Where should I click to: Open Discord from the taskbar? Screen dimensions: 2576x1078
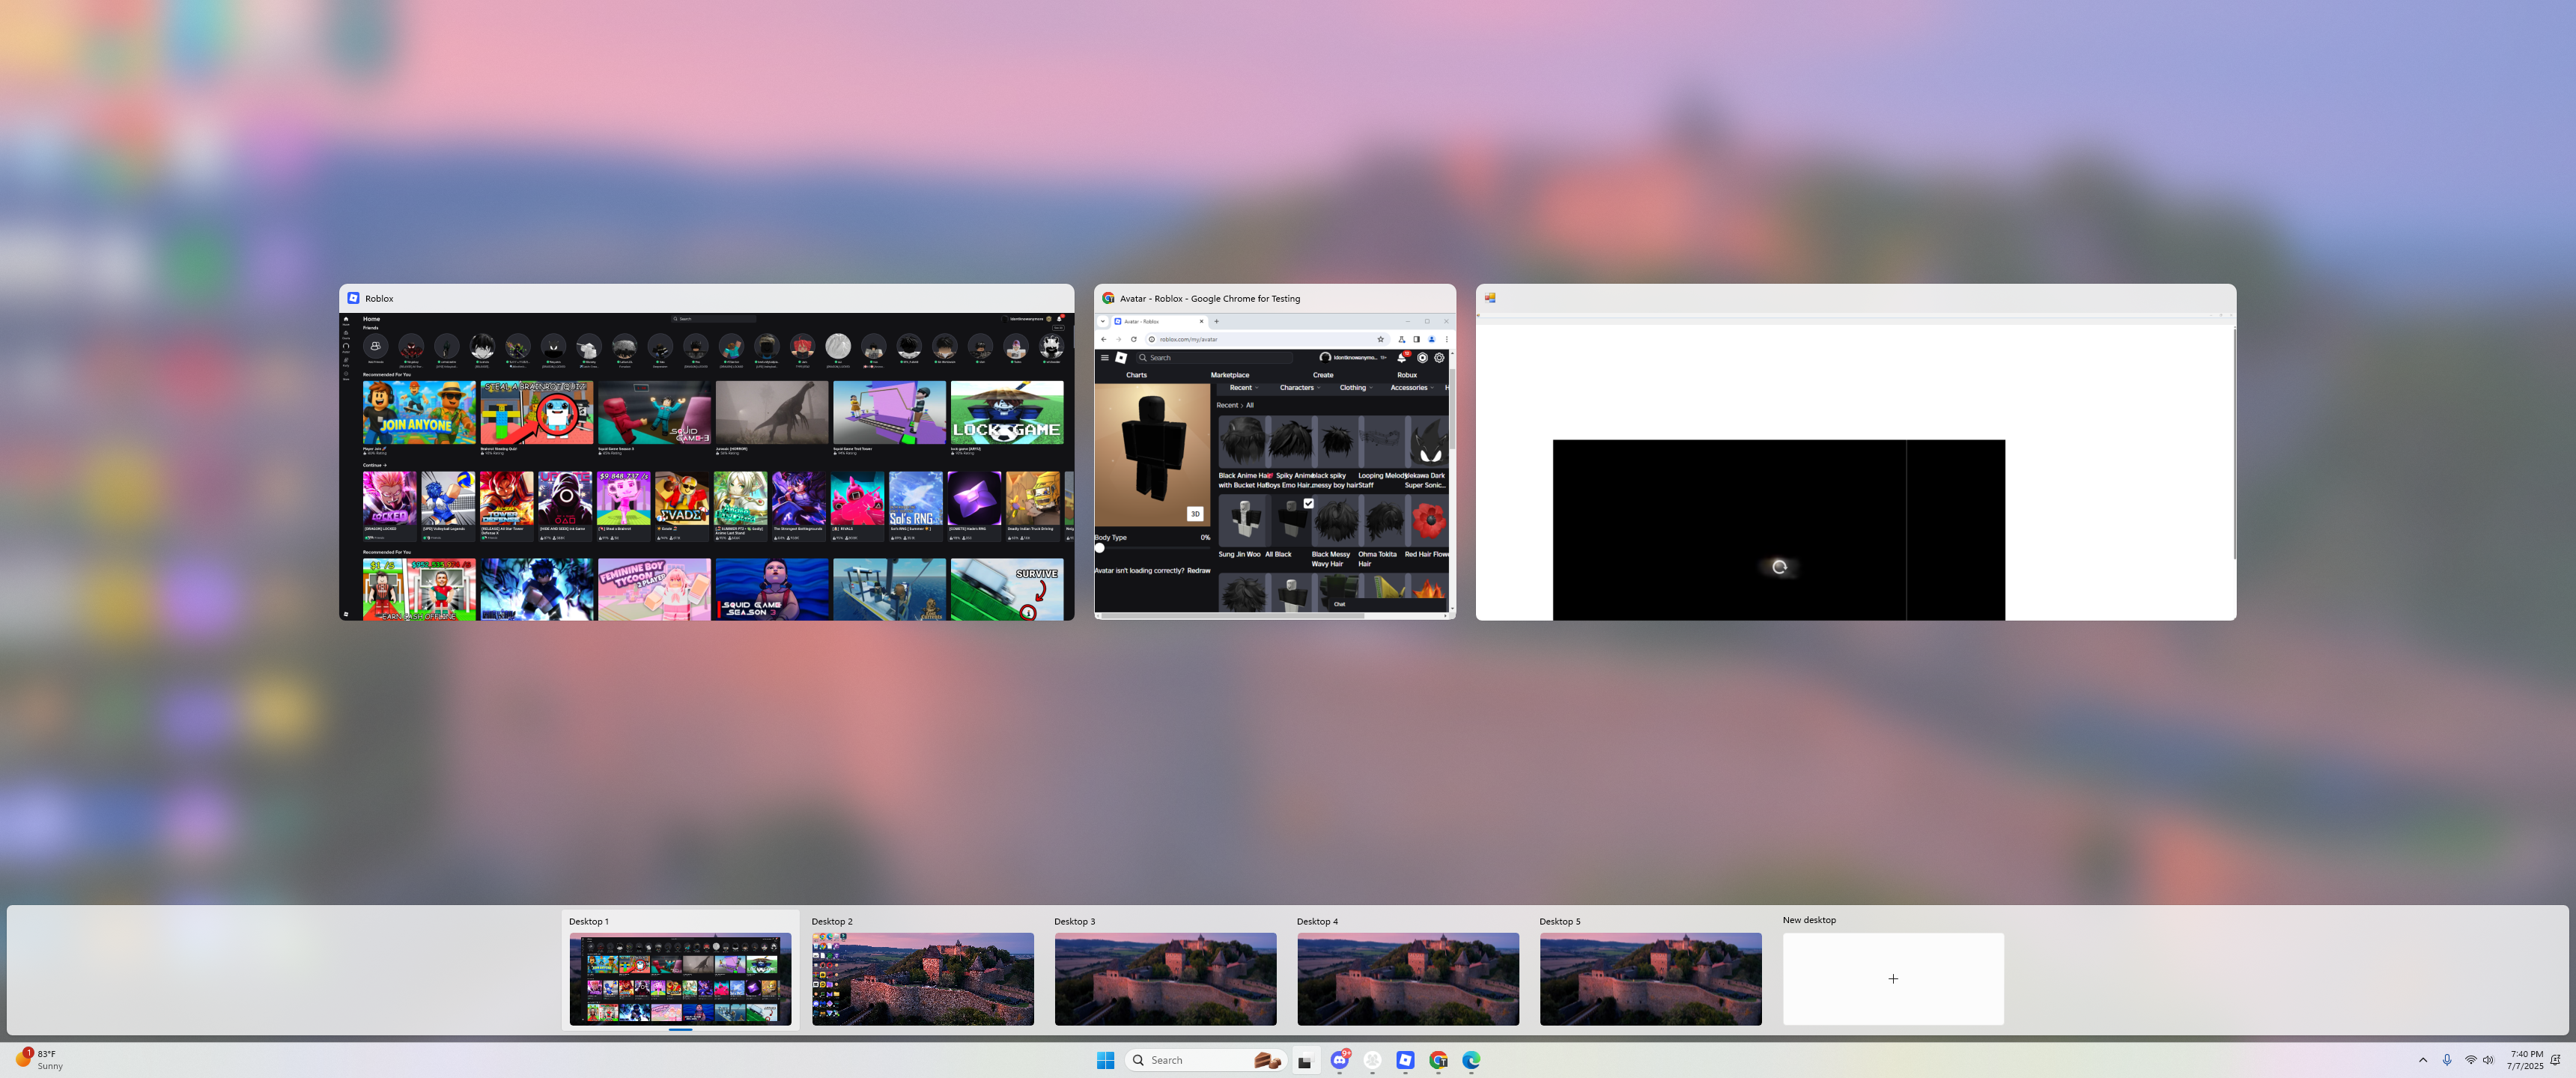[1339, 1060]
